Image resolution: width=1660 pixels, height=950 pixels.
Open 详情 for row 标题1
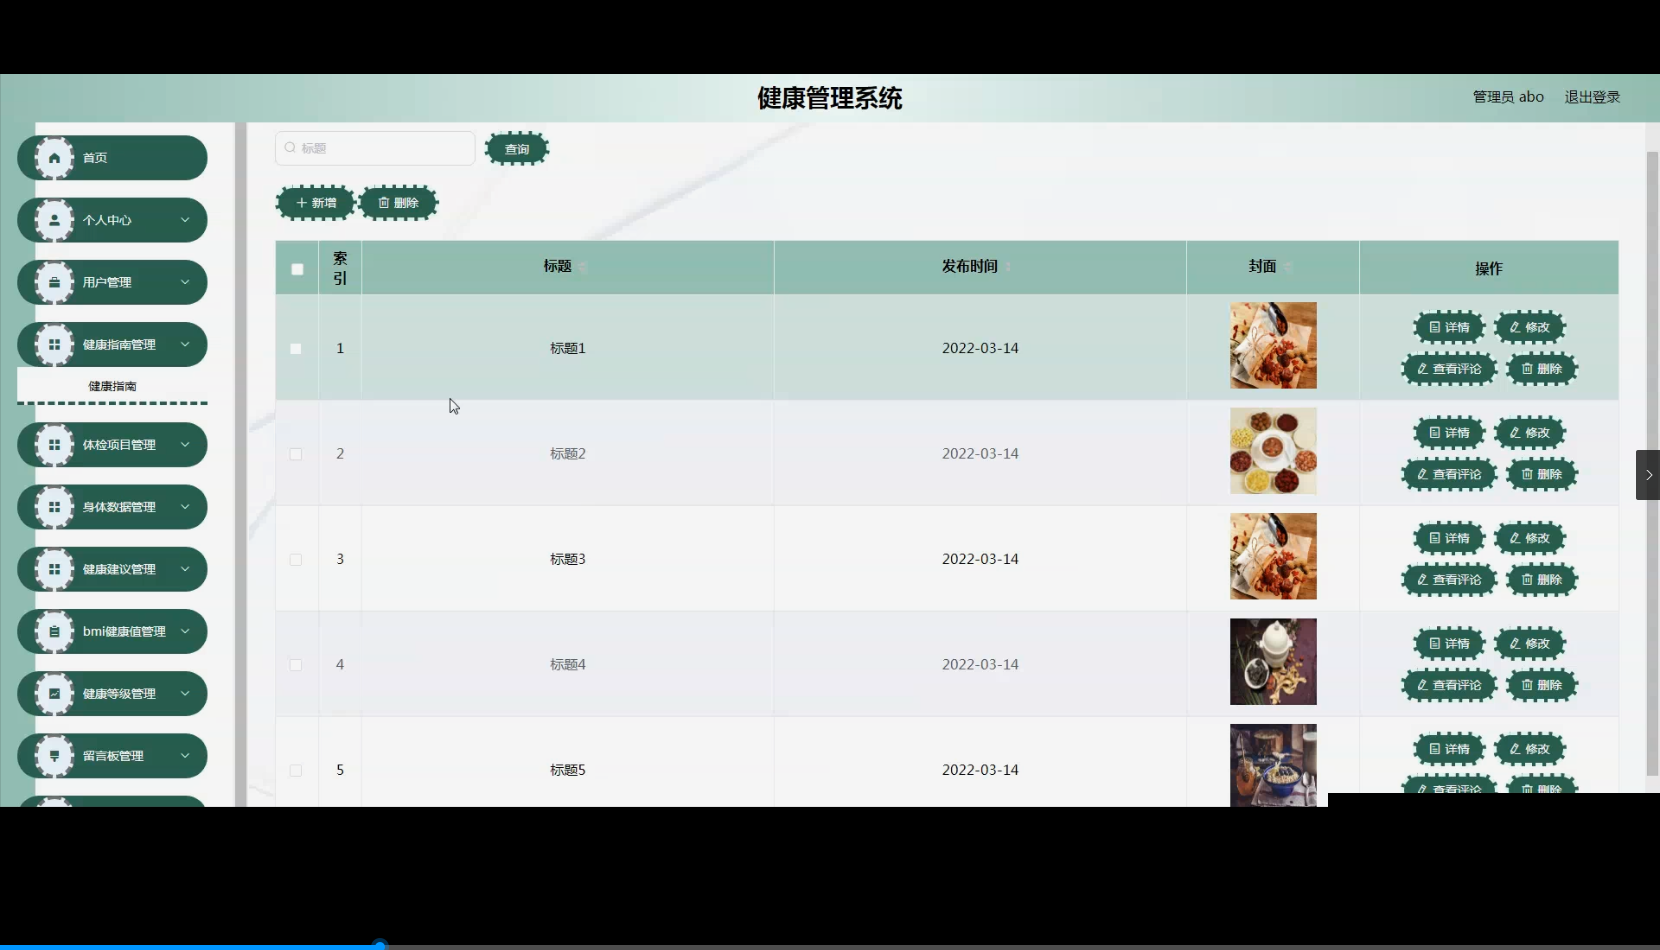1449,327
